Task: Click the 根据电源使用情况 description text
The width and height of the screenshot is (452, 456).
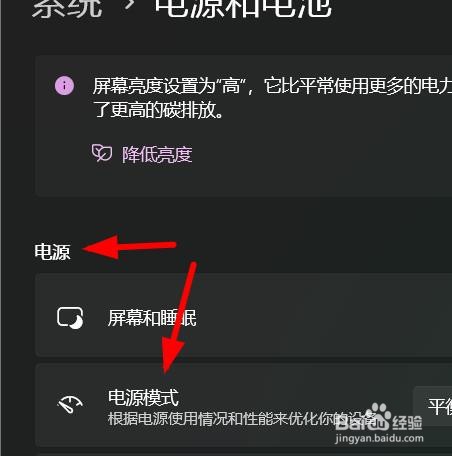Action: 241,419
